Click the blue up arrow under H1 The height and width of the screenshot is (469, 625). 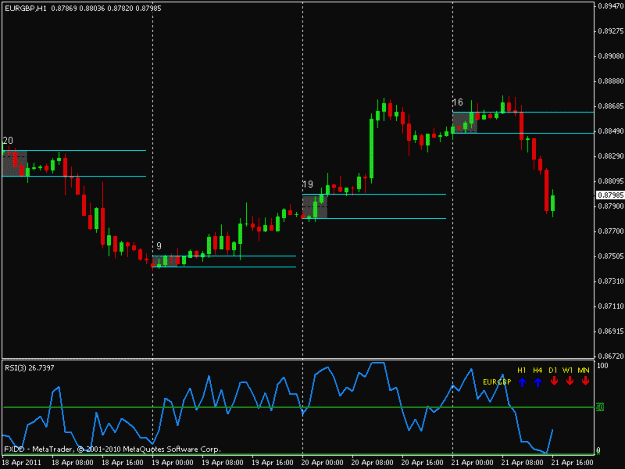pyautogui.click(x=522, y=383)
